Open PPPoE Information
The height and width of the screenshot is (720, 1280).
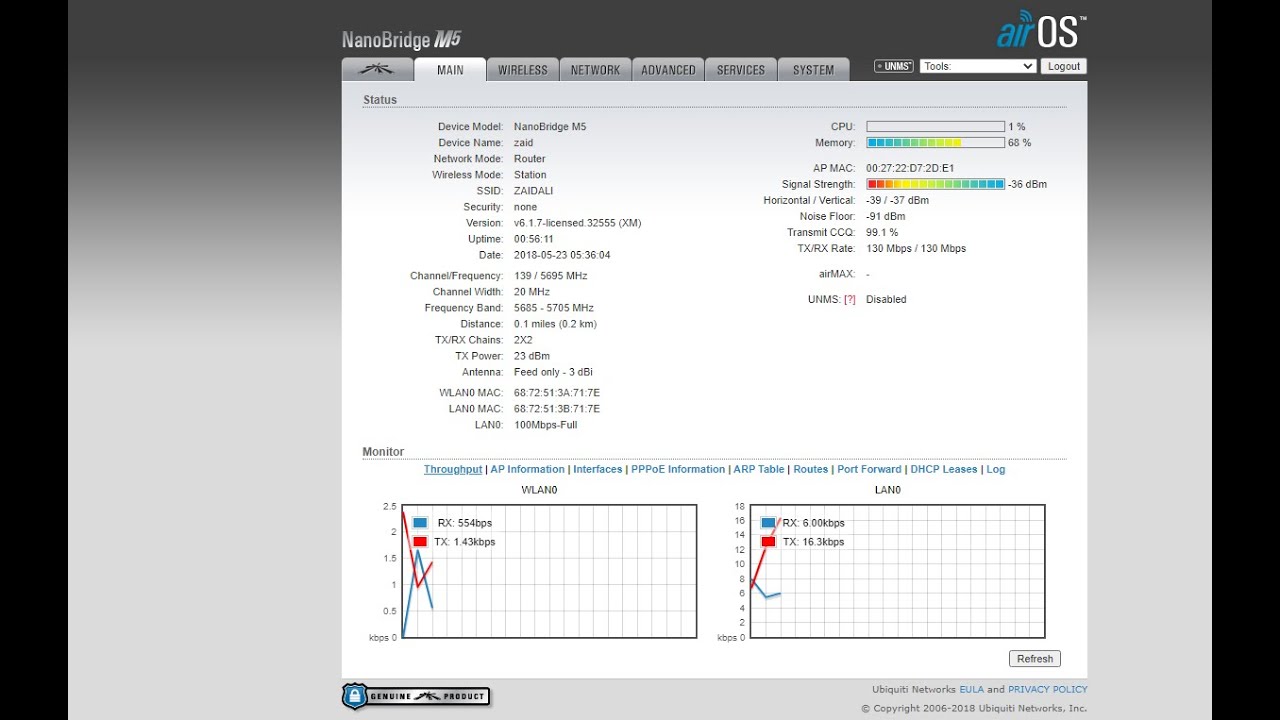678,469
